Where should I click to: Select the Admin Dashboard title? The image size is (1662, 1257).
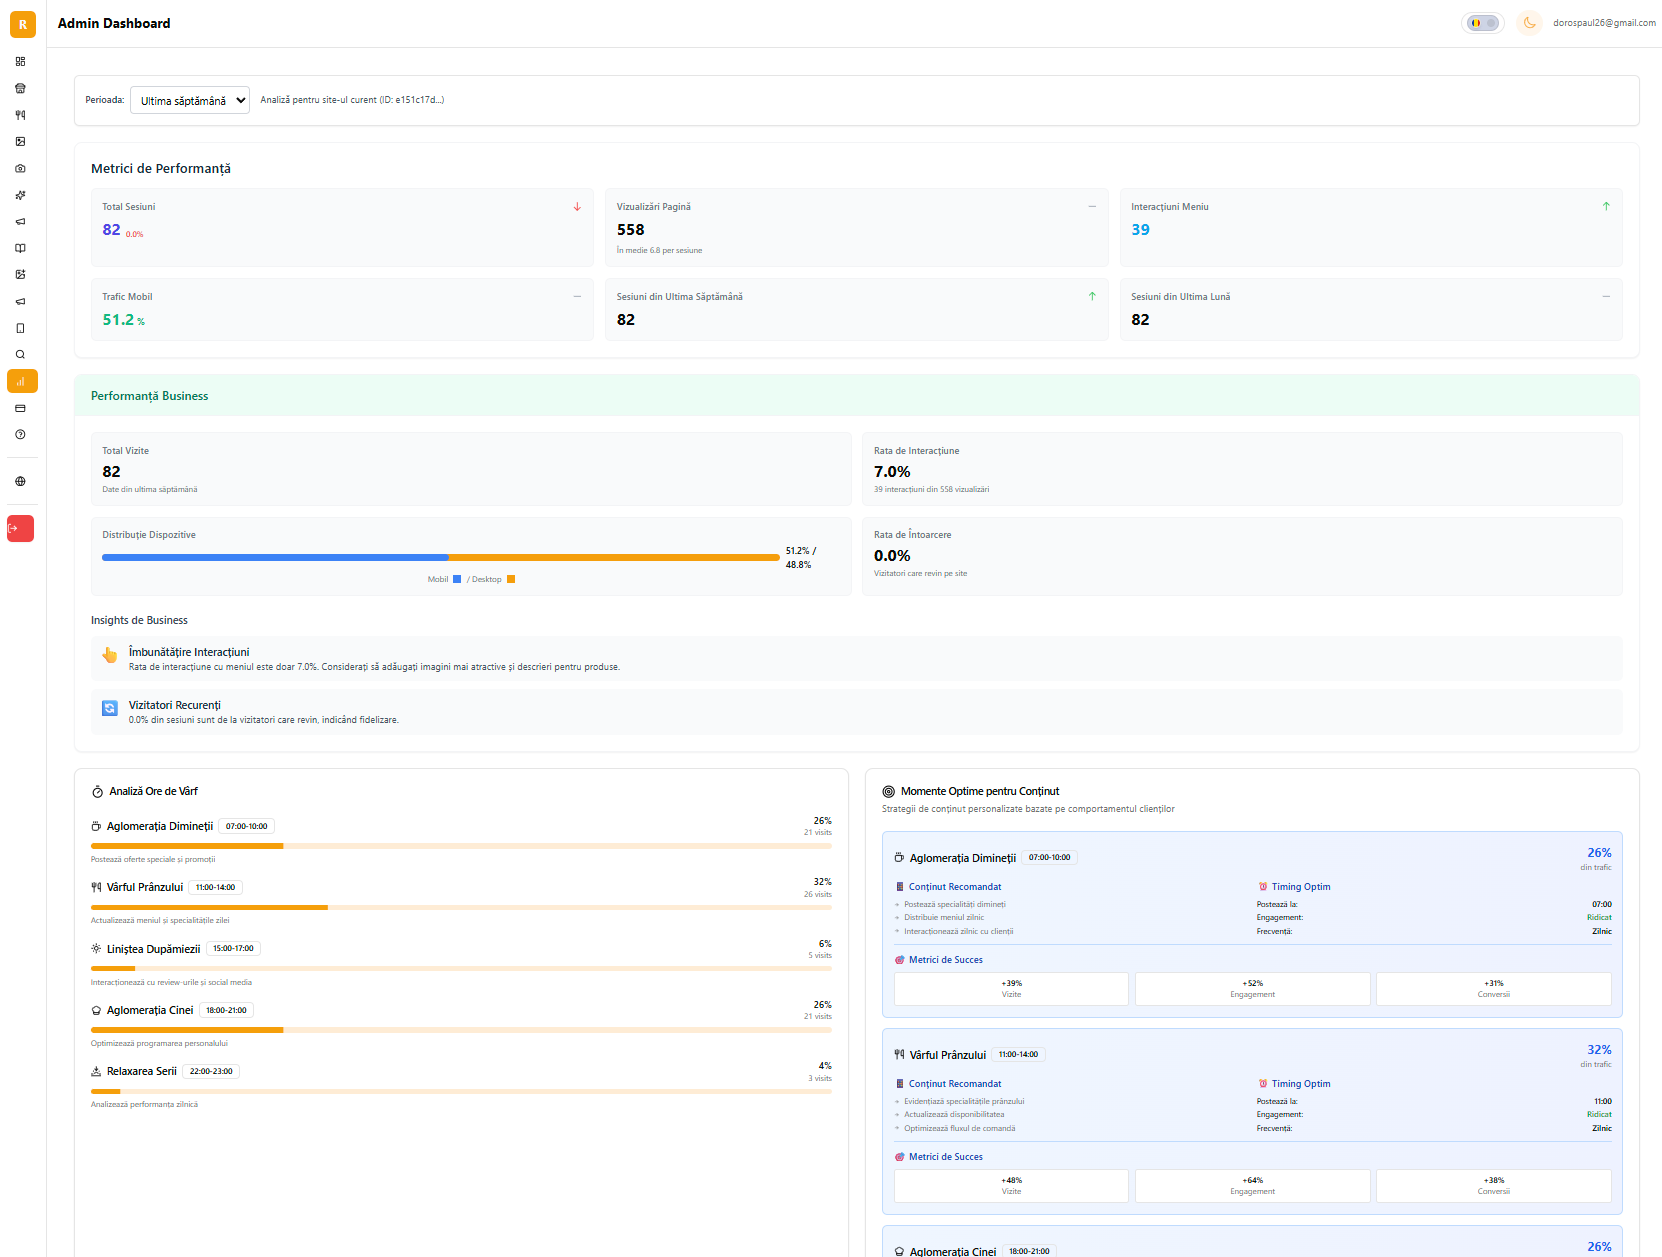114,23
